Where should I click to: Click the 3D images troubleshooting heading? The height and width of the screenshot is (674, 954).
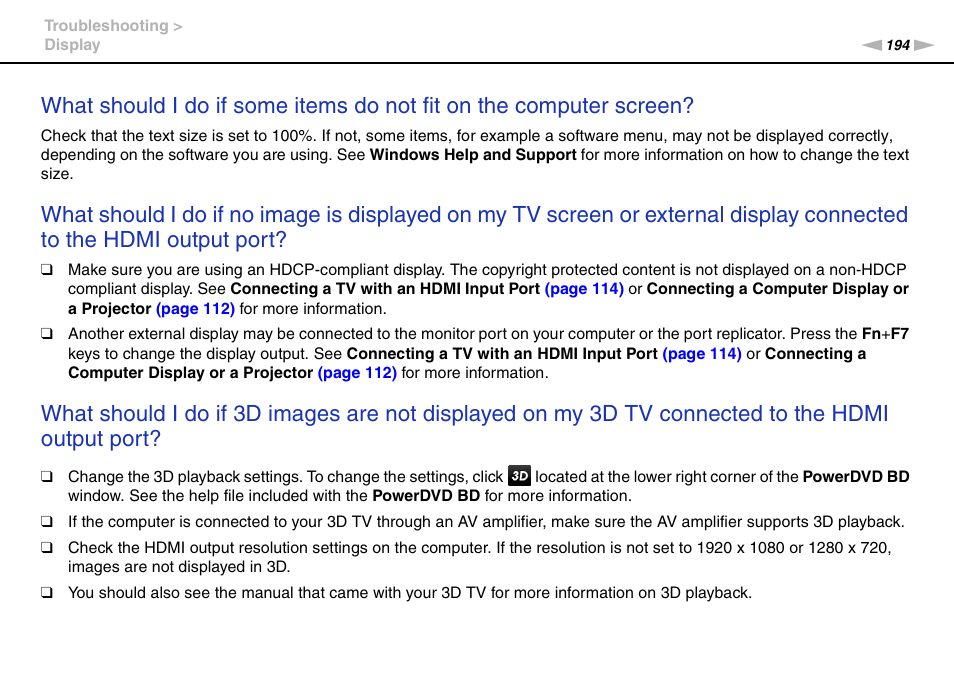[464, 426]
